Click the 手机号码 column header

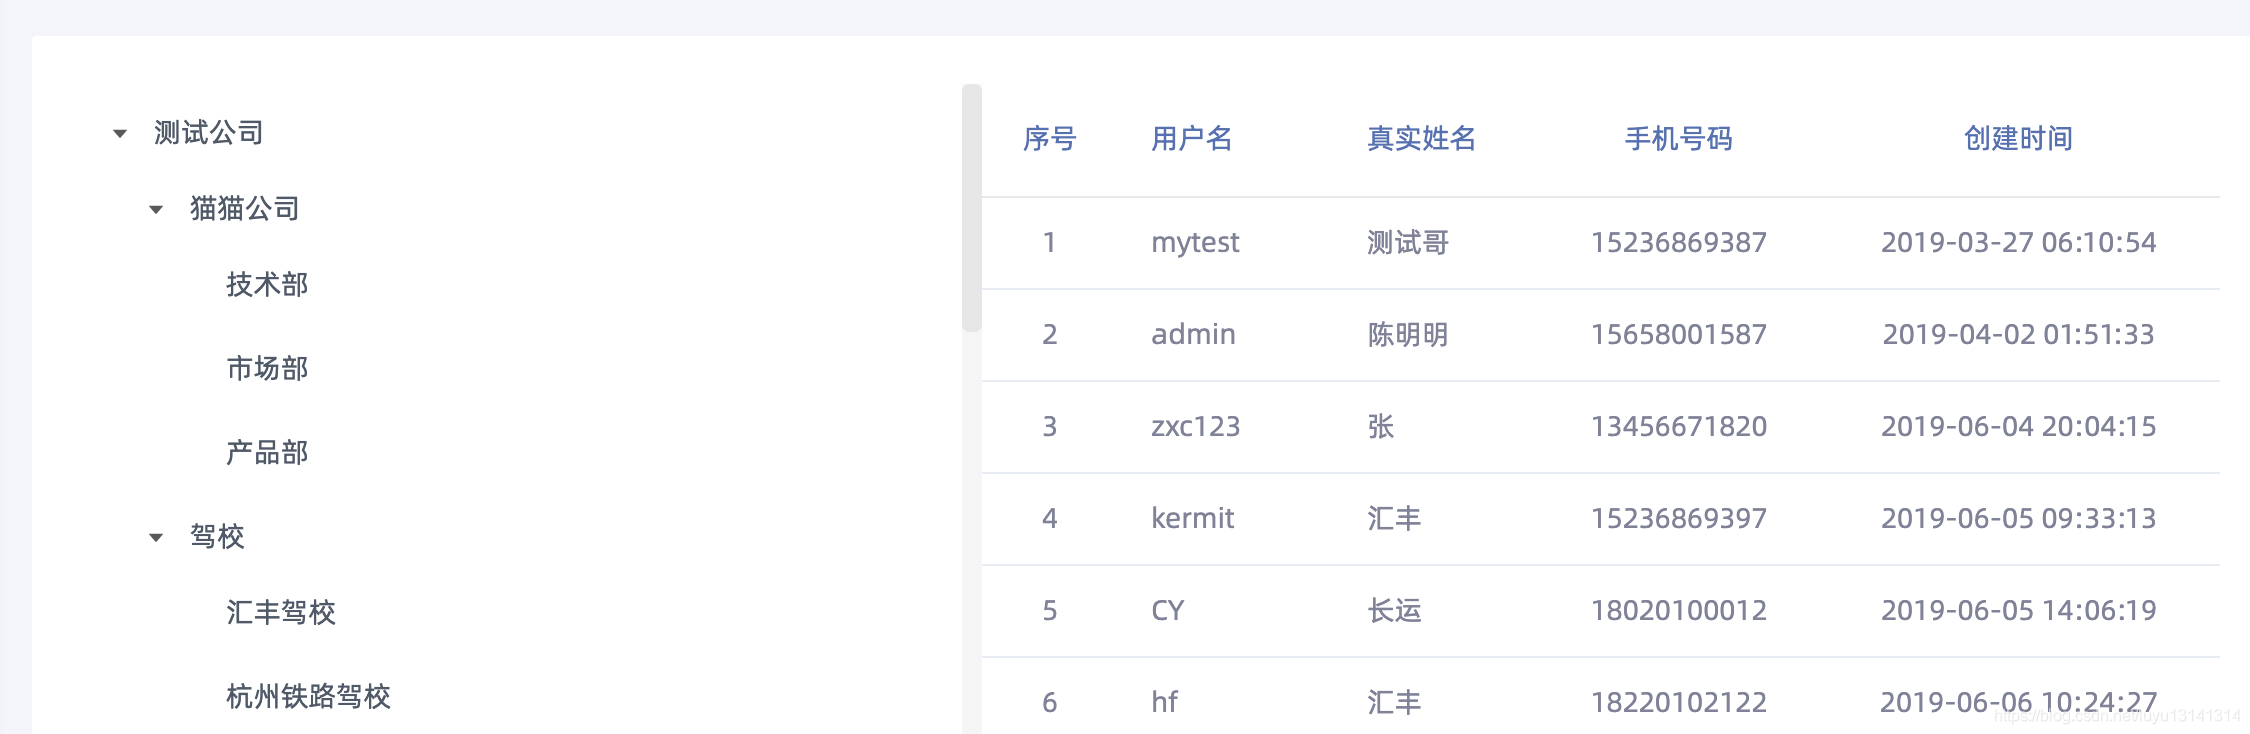pyautogui.click(x=1679, y=139)
